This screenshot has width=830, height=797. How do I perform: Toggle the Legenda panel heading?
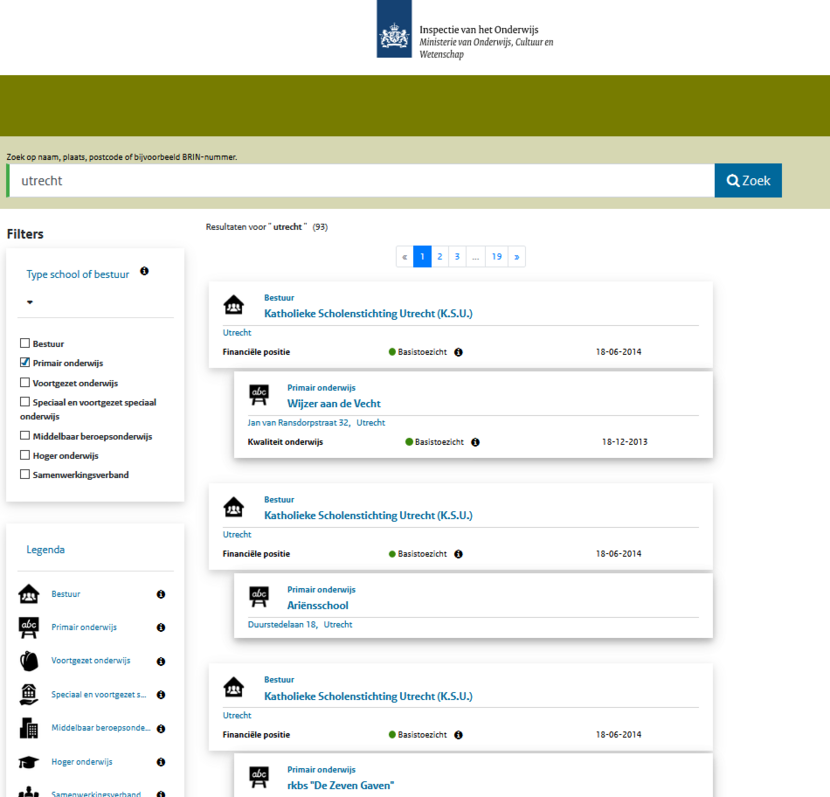tap(46, 549)
